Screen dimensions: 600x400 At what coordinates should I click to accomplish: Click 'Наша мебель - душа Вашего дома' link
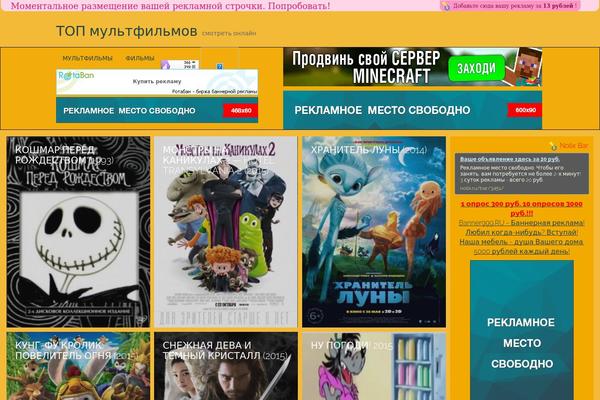tap(522, 242)
